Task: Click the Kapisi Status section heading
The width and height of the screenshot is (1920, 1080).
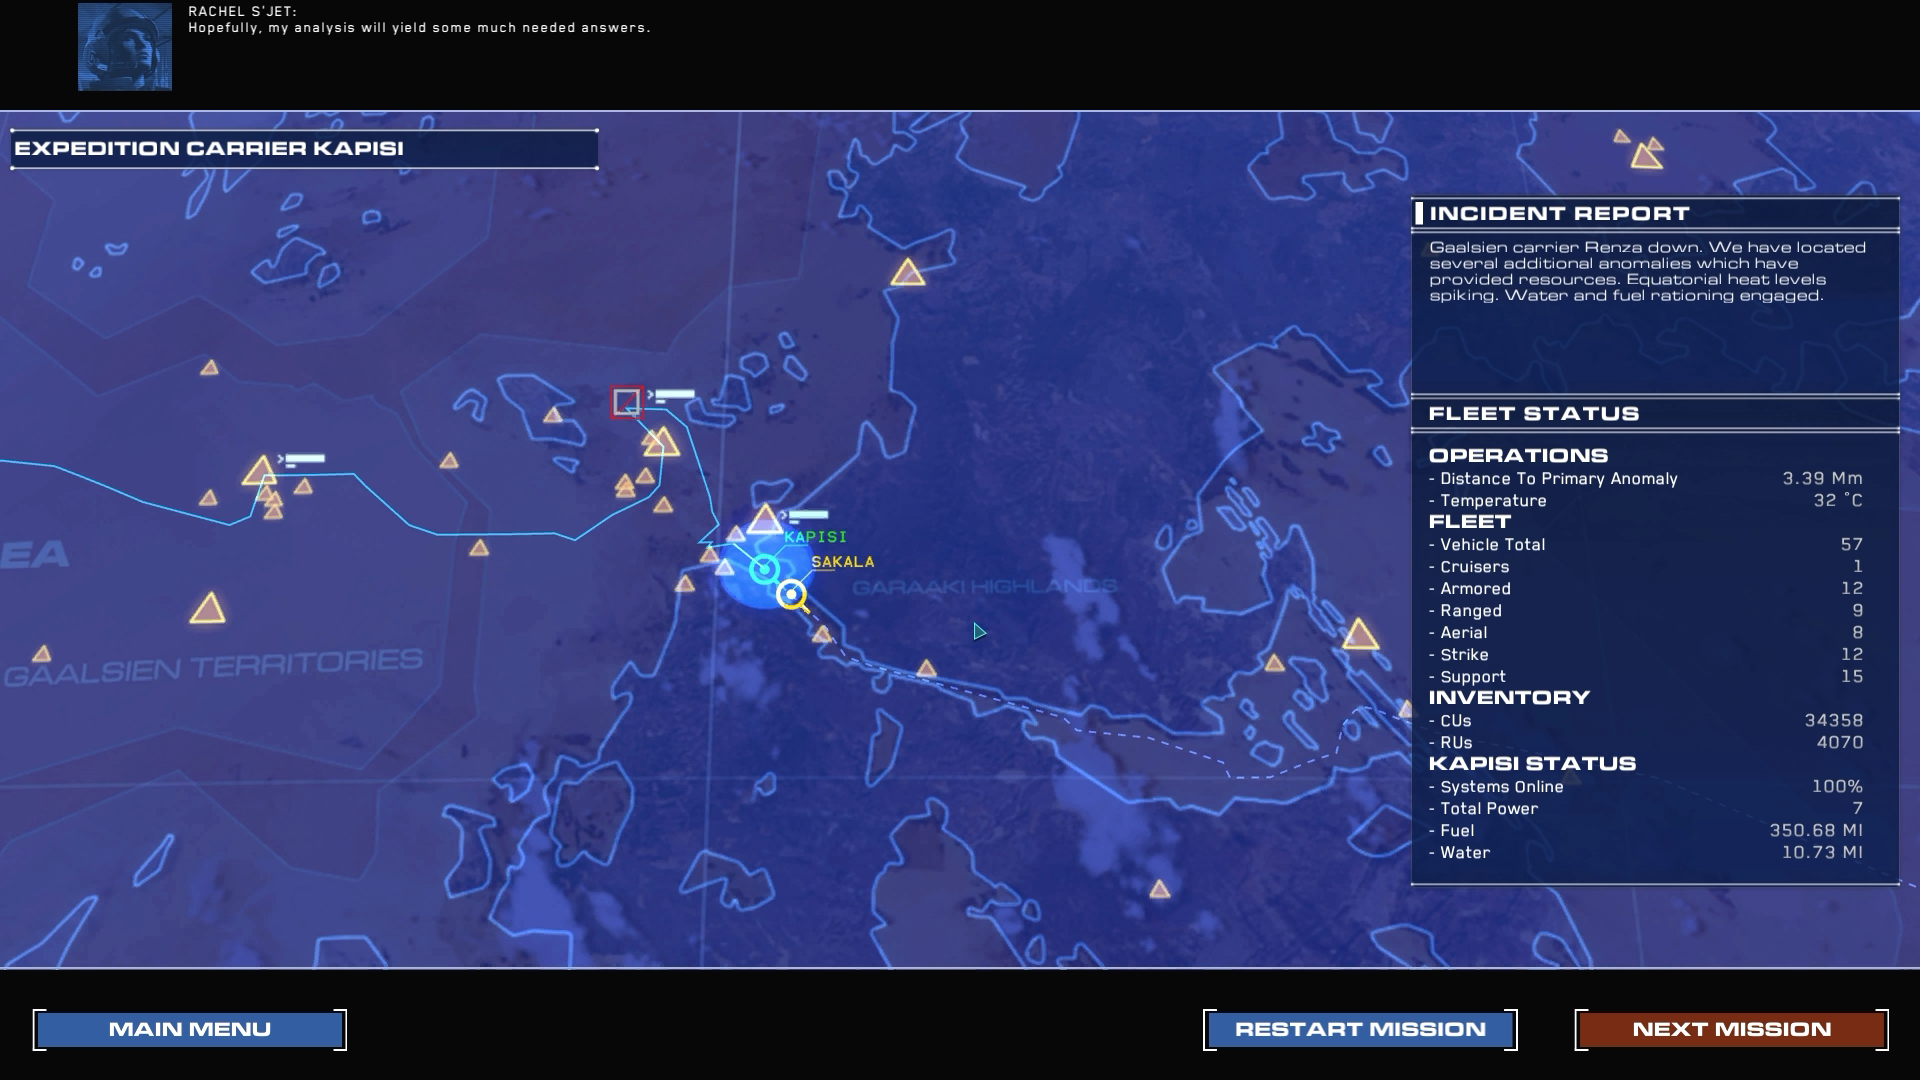Action: [1532, 764]
